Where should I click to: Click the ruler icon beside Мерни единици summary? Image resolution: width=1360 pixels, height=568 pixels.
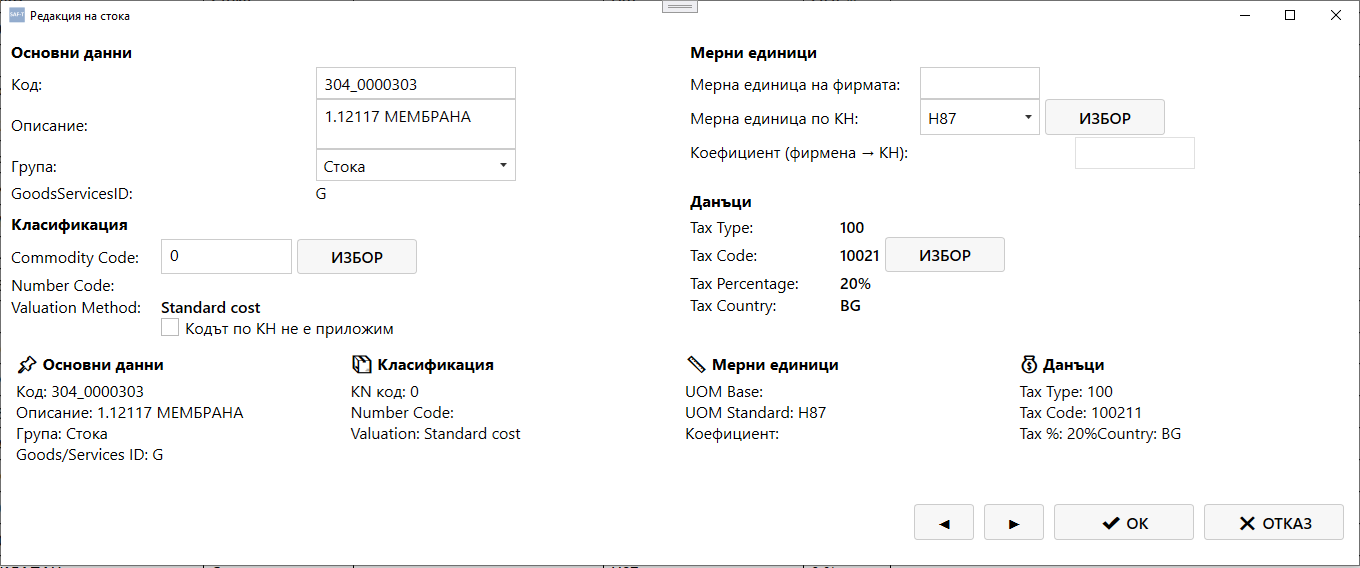coord(696,365)
